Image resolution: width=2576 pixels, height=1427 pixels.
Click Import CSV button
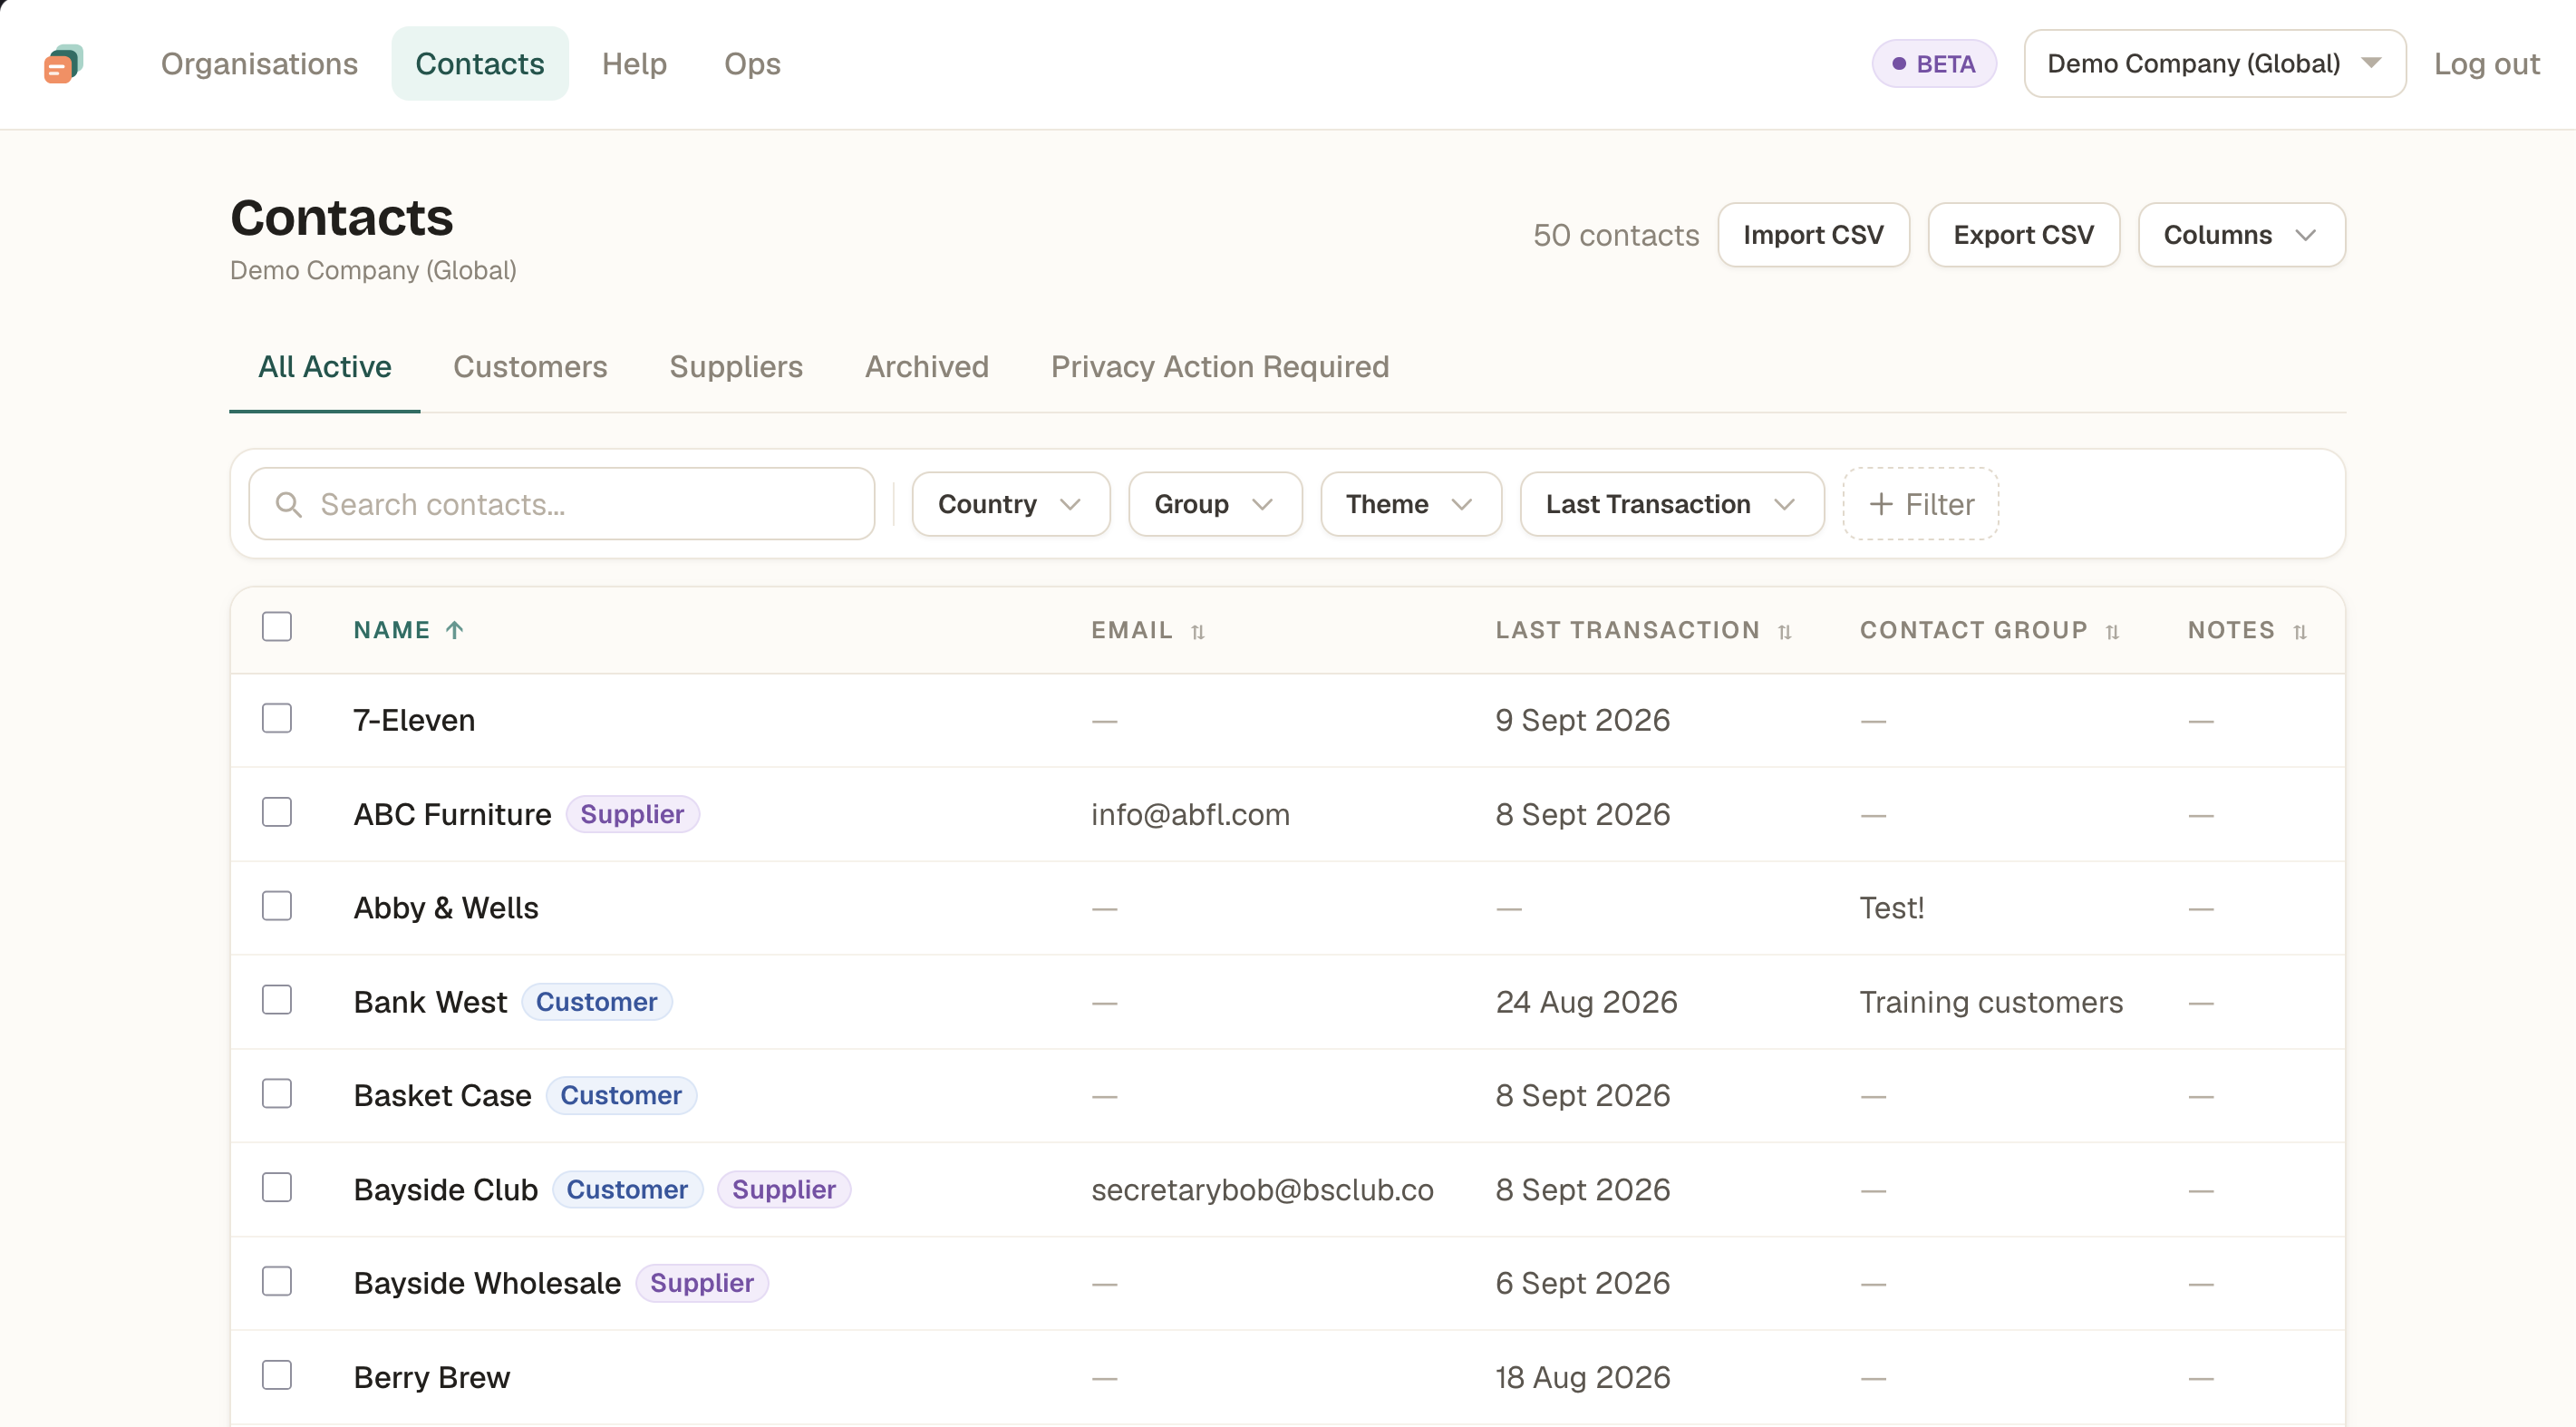(1814, 235)
